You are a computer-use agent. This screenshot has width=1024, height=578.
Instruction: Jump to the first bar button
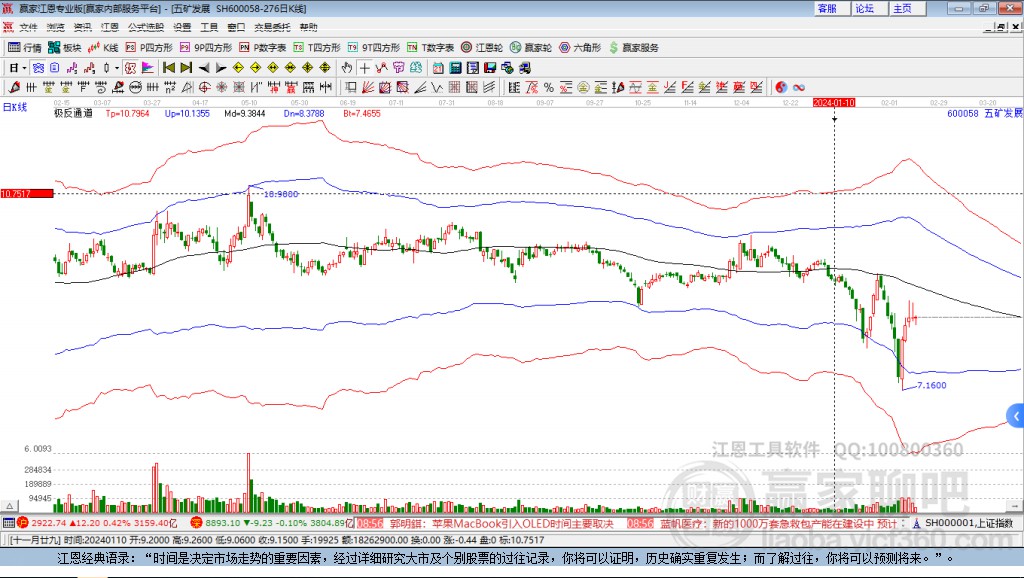coord(169,68)
